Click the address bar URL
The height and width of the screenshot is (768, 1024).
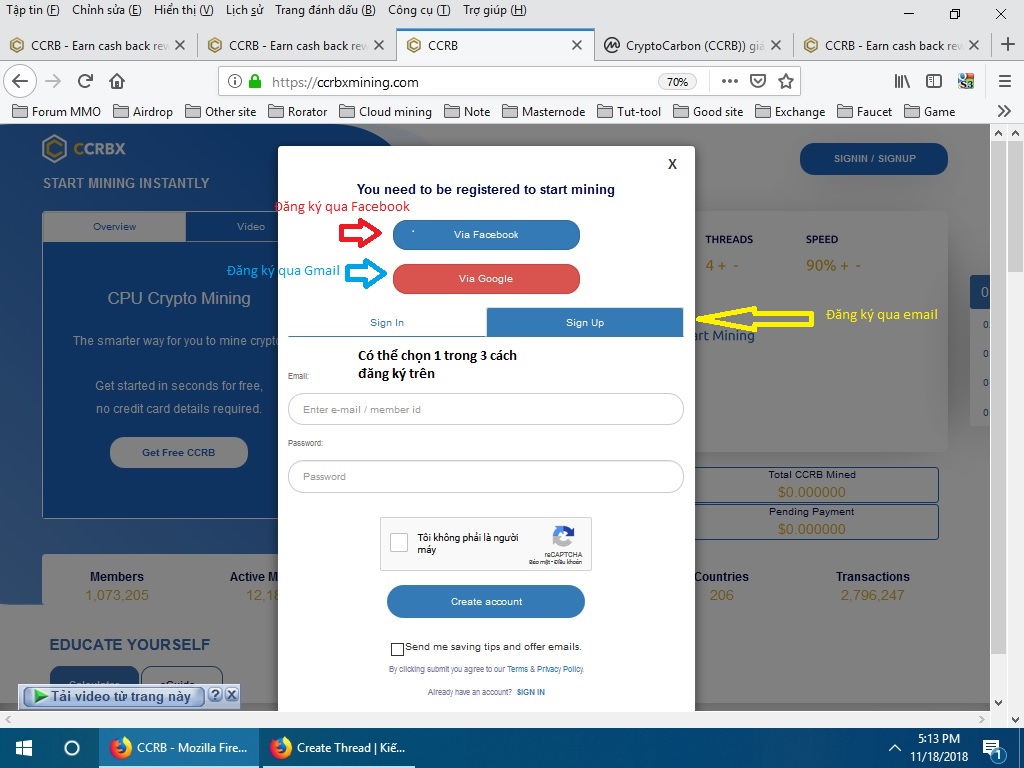(345, 82)
